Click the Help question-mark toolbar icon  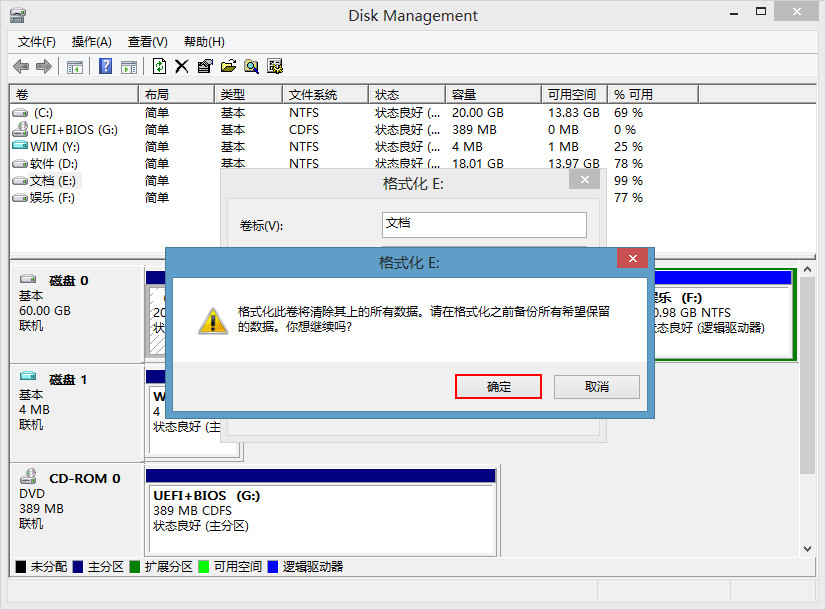[105, 66]
